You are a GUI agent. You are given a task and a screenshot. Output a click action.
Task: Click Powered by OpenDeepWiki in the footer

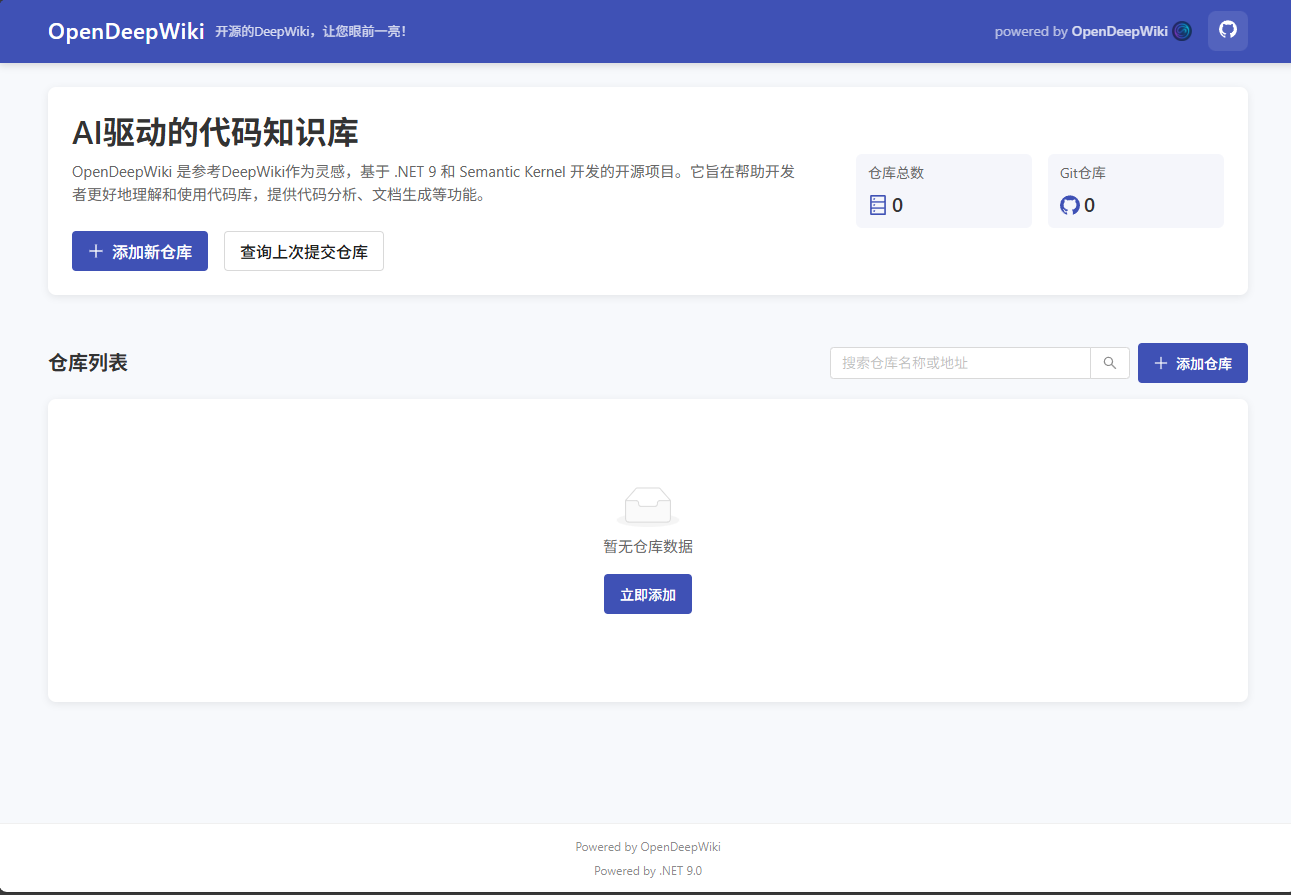(x=647, y=846)
